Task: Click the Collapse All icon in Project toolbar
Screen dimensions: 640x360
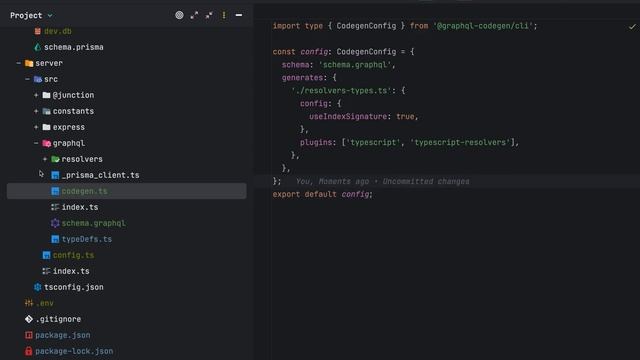Action: coord(209,15)
